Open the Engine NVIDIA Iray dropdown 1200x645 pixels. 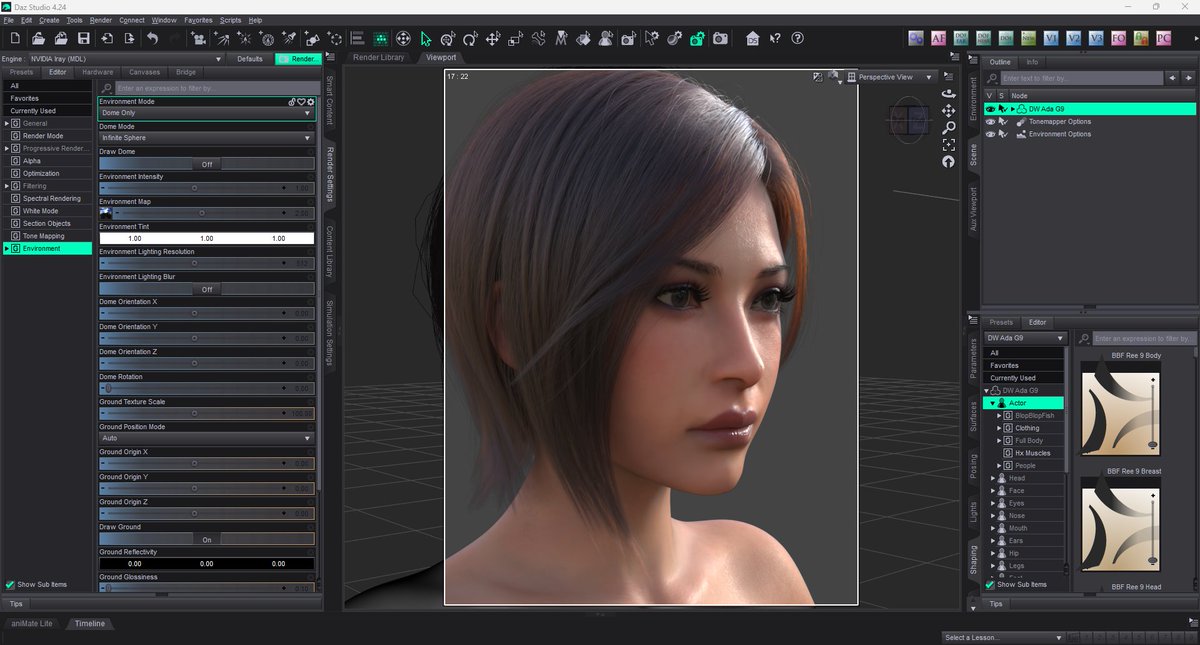point(125,59)
